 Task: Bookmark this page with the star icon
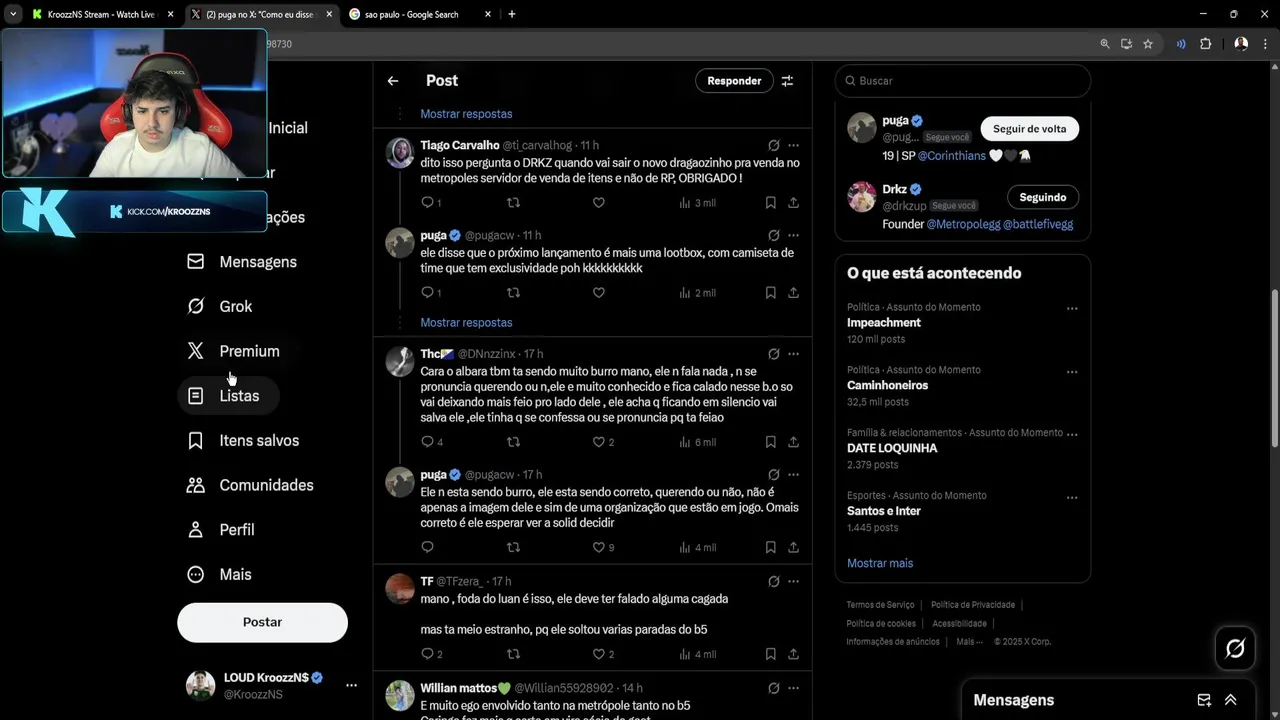[x=1148, y=44]
